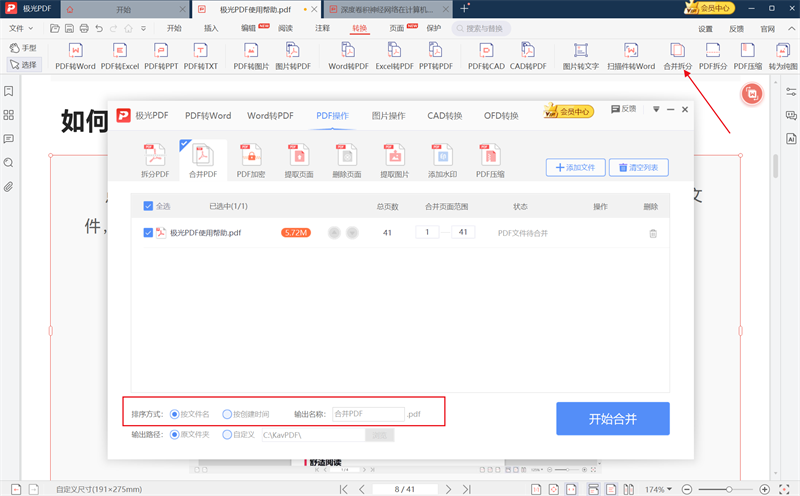Select PDF加密 in the dialog
This screenshot has height=496, width=800.
(x=251, y=160)
